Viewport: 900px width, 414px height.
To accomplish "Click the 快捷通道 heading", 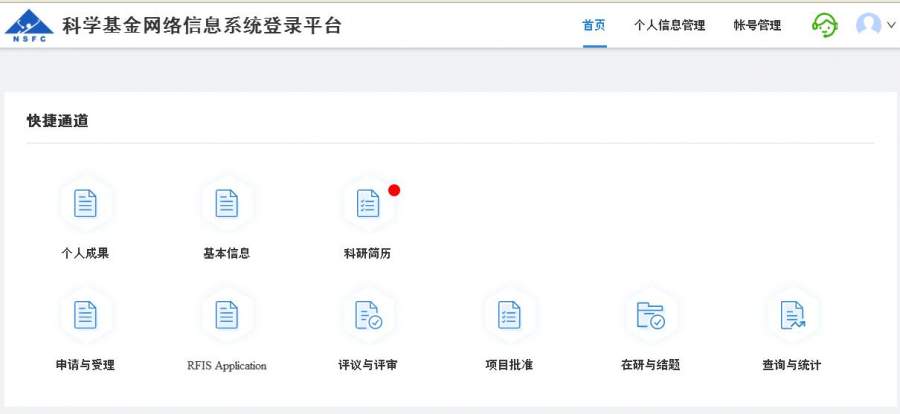I will click(57, 121).
